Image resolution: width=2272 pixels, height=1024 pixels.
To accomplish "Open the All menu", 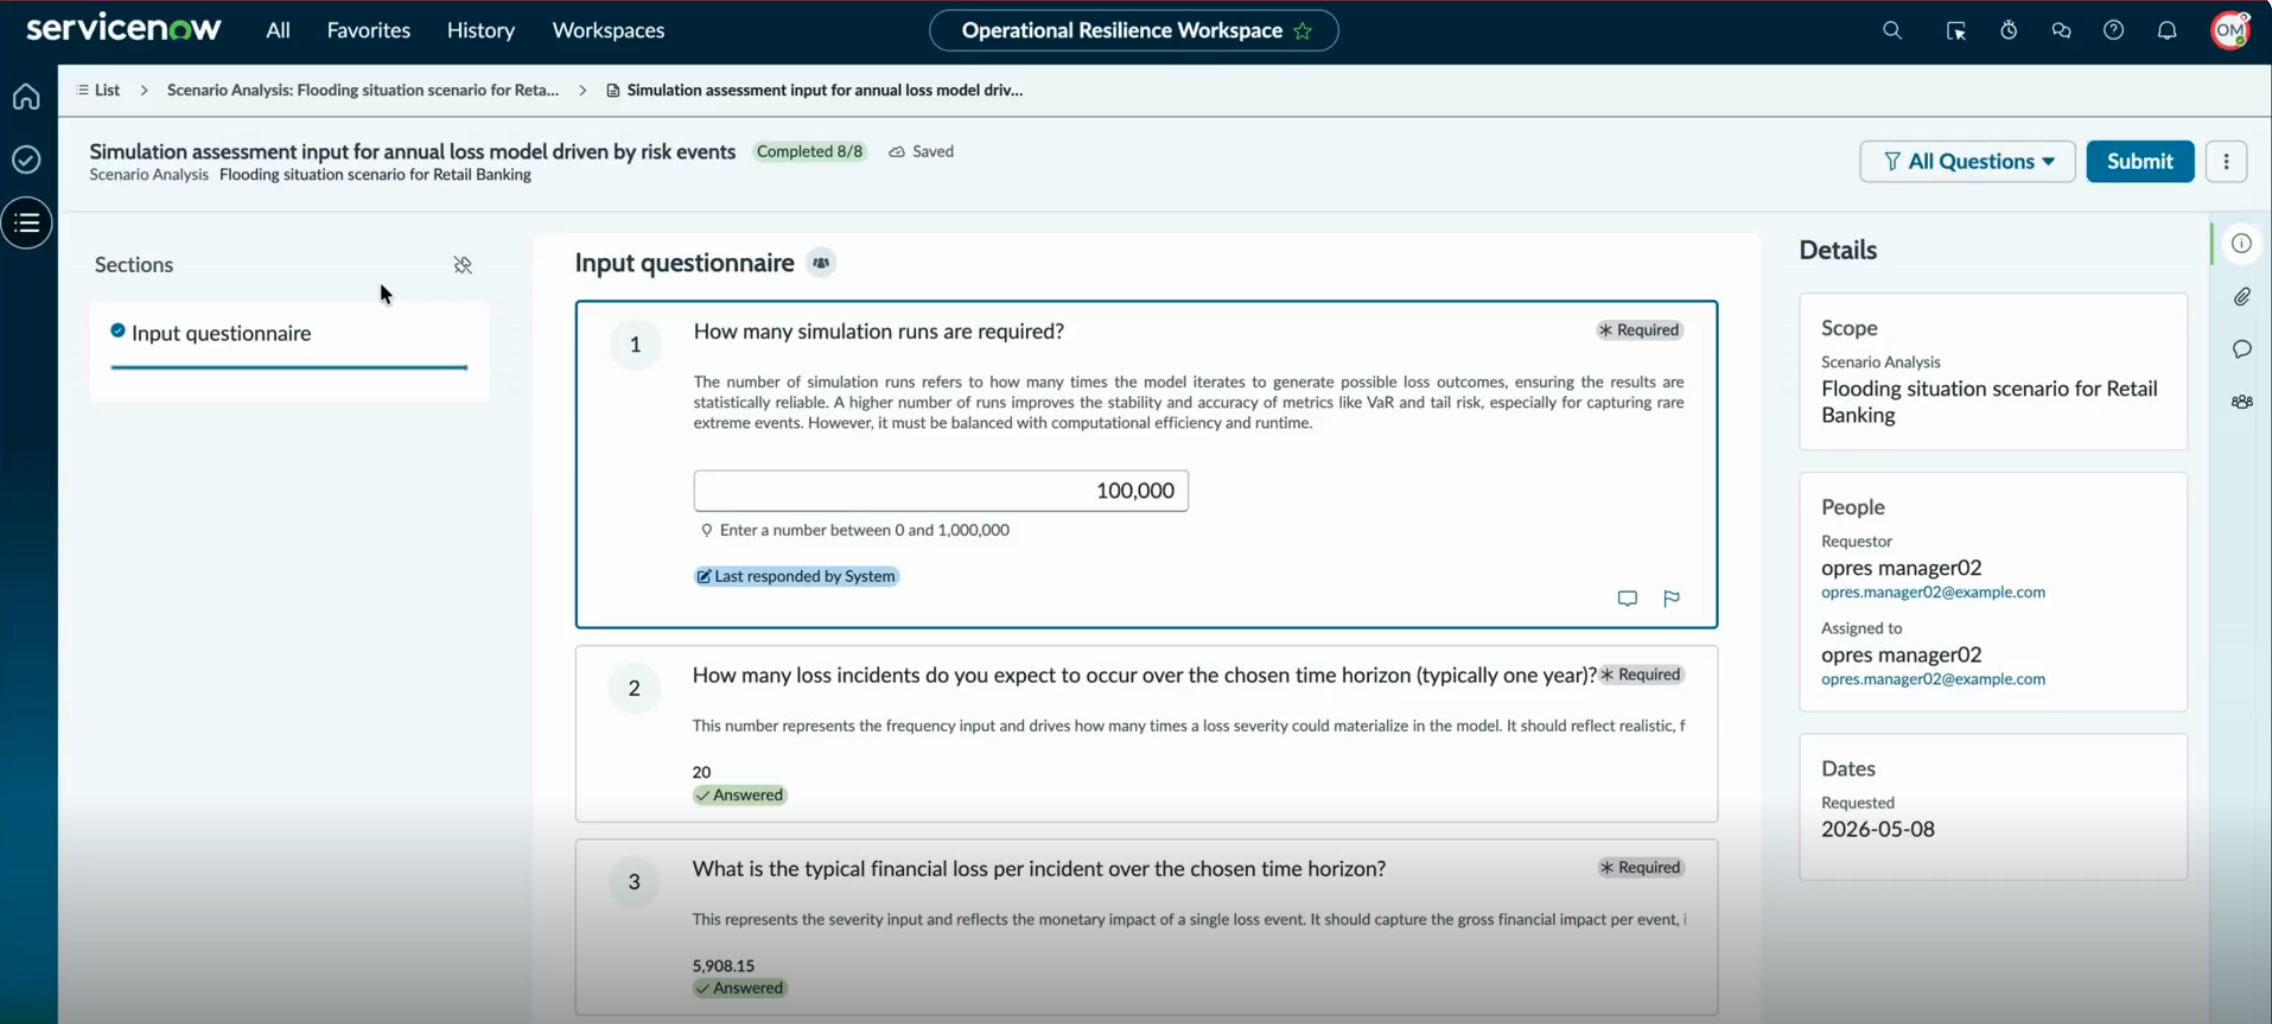I will coord(278,30).
